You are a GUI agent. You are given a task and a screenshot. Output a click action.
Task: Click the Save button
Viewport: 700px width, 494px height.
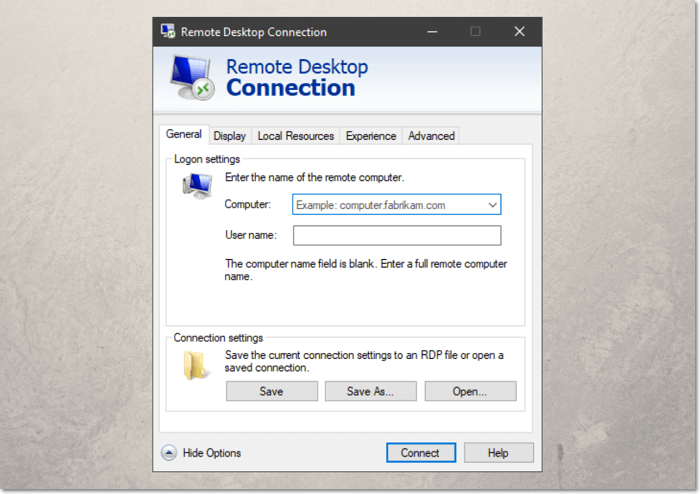271,391
